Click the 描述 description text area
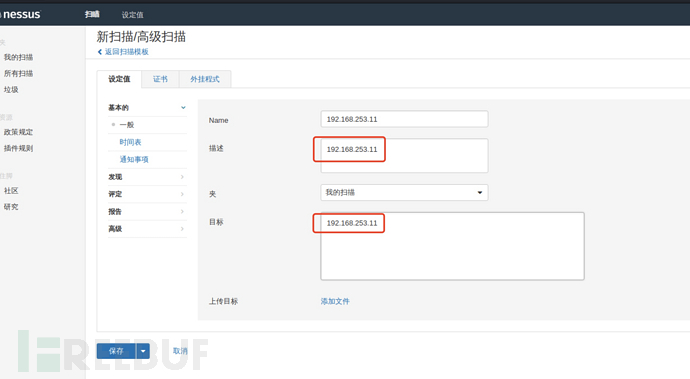The image size is (690, 379). point(404,155)
